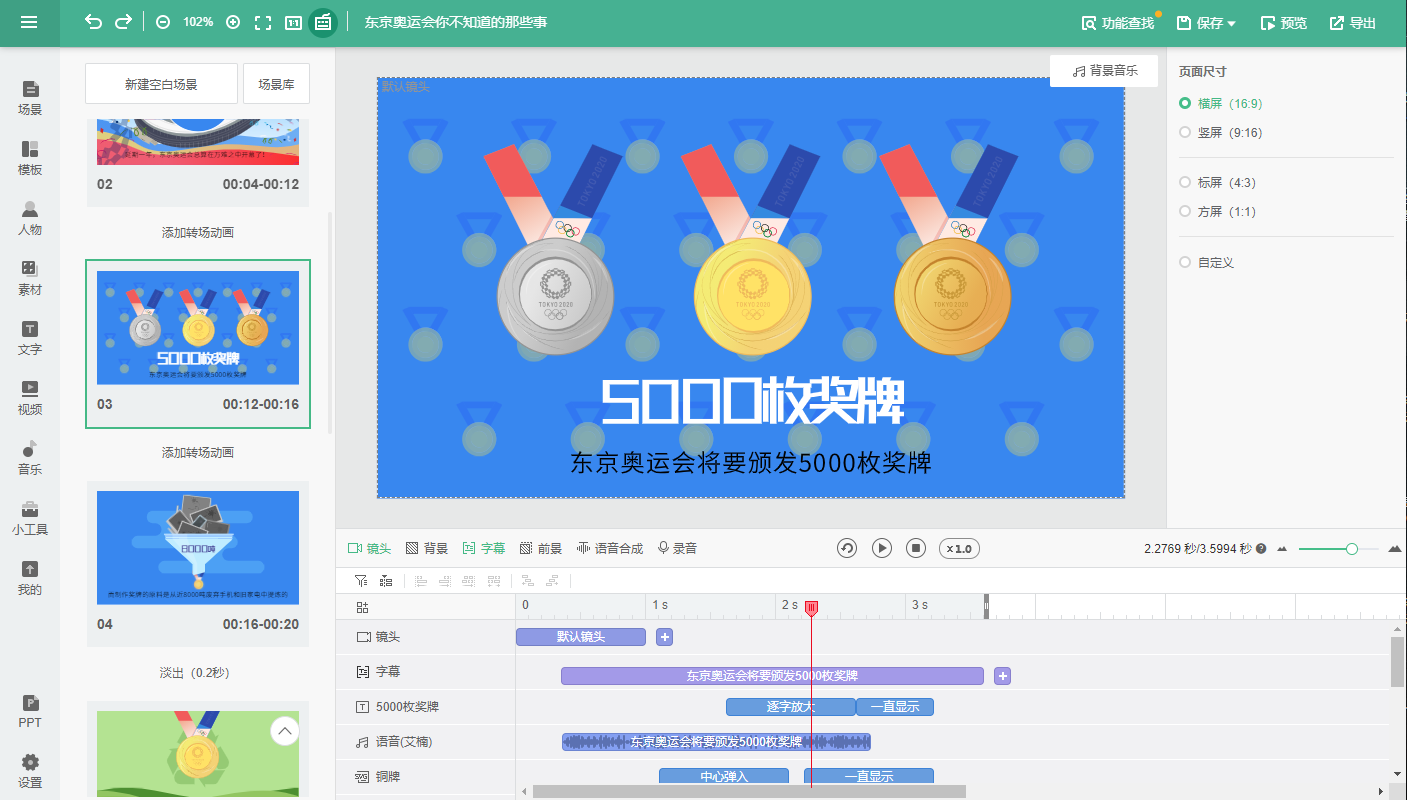Image resolution: width=1407 pixels, height=800 pixels.
Task: Click 新建空白场景 button
Action: (x=161, y=84)
